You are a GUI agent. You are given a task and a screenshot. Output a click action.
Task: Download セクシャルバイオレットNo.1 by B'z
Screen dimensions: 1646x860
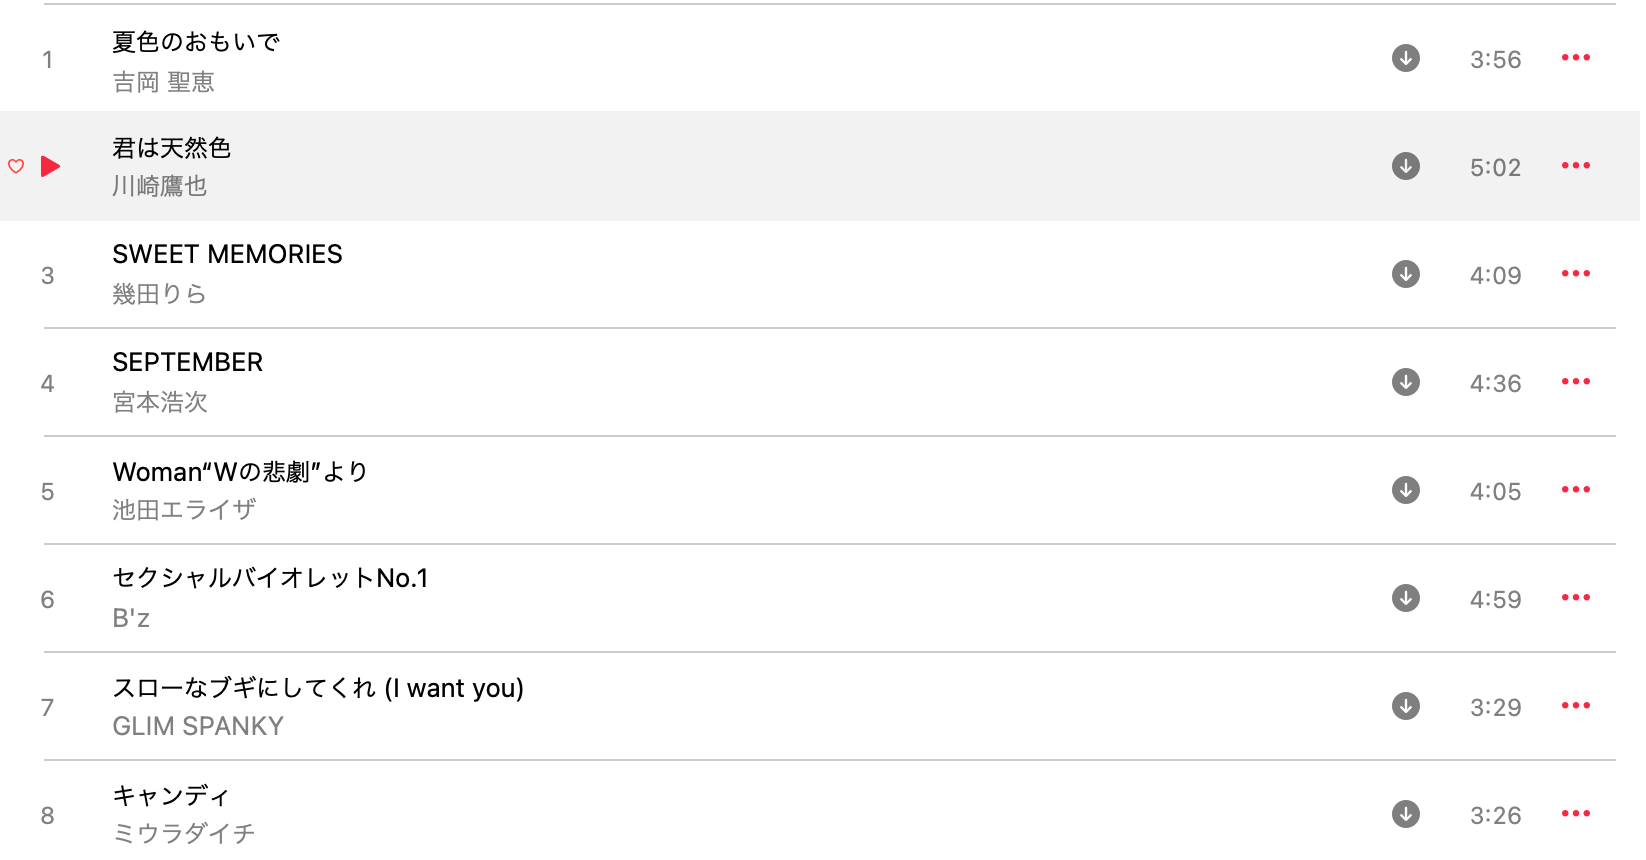pyautogui.click(x=1405, y=598)
